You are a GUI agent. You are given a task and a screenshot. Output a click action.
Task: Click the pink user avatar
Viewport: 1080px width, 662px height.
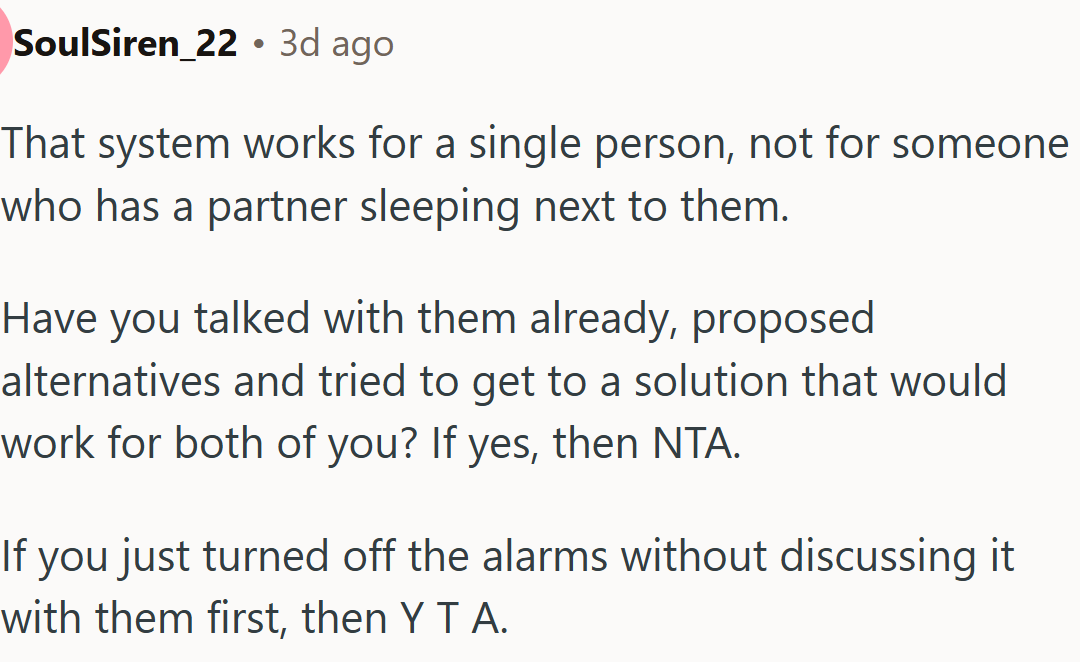click(4, 45)
